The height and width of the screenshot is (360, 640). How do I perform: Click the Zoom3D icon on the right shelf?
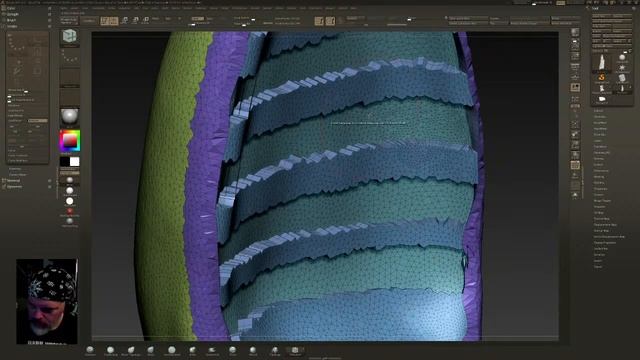(x=575, y=145)
